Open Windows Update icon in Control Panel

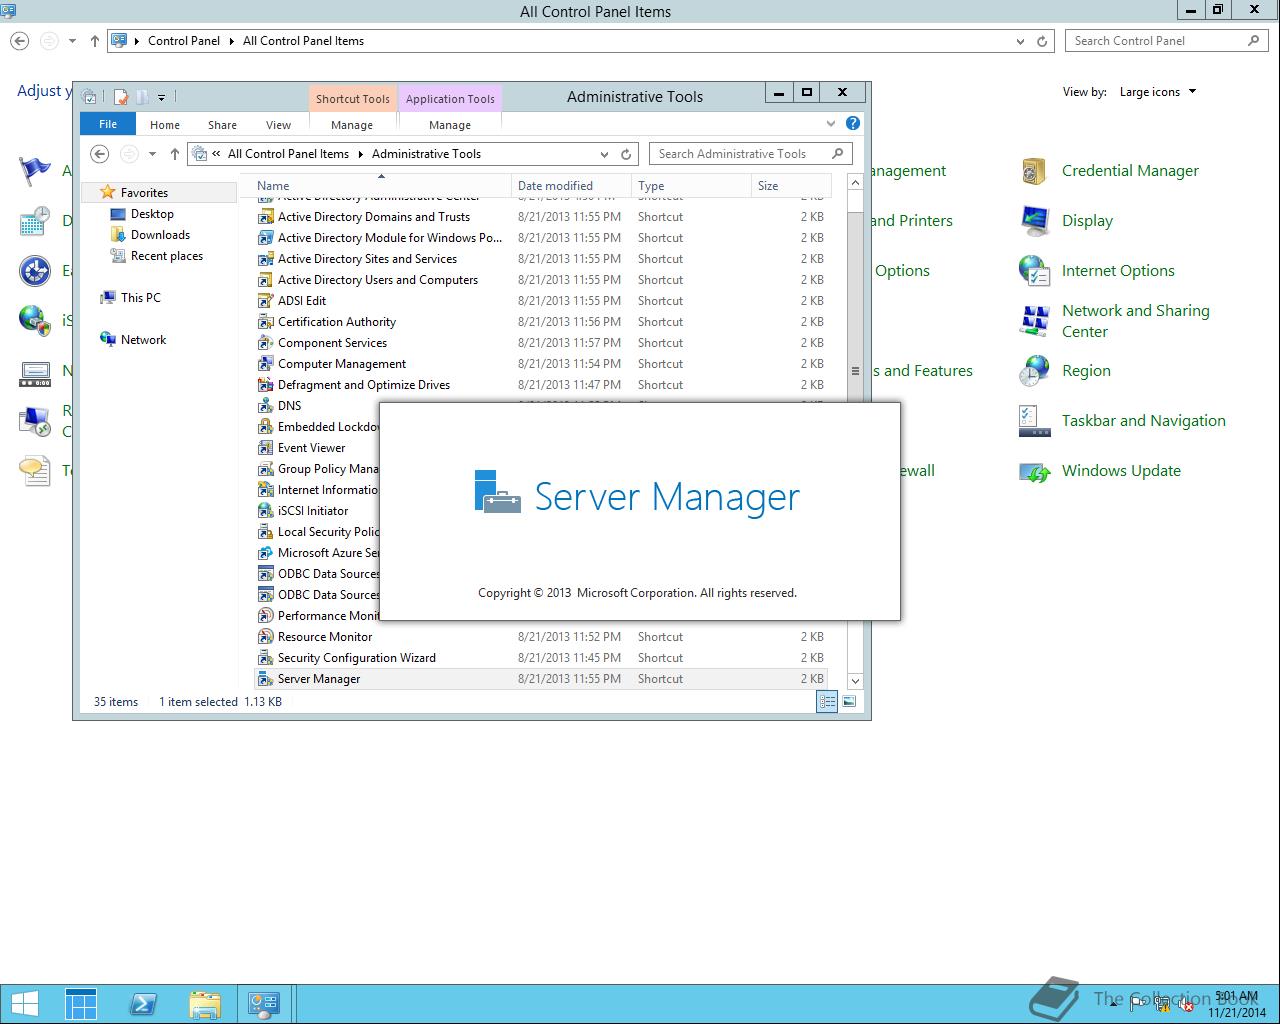(x=1034, y=471)
